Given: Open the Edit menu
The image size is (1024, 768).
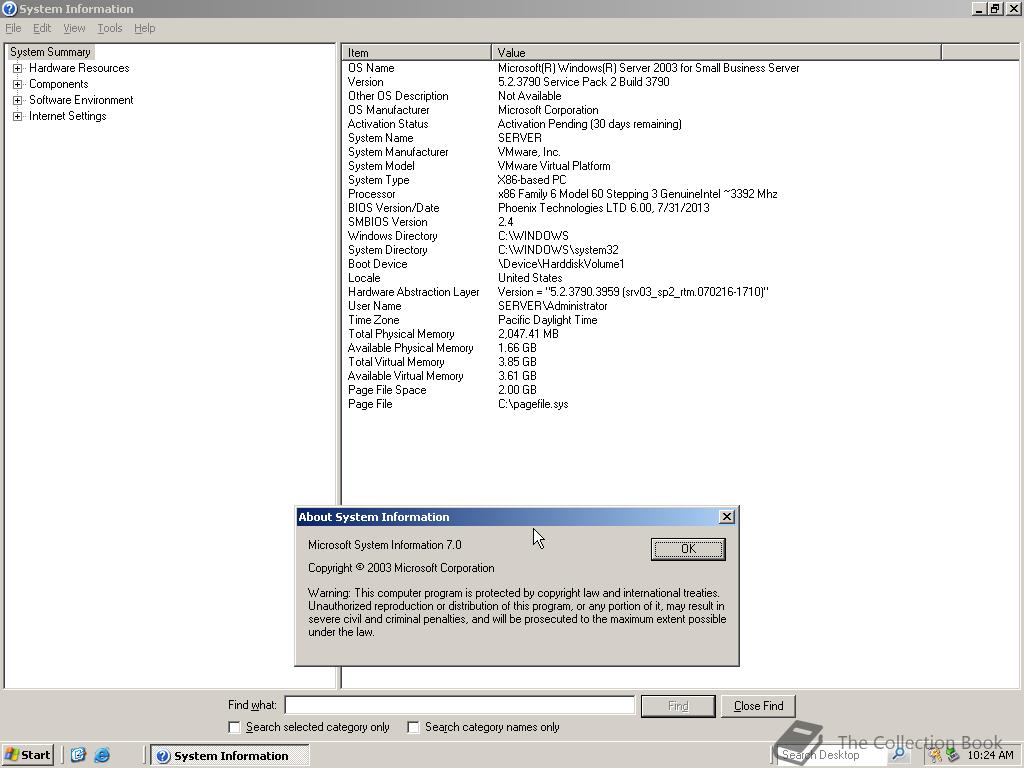Looking at the screenshot, I should tap(42, 28).
